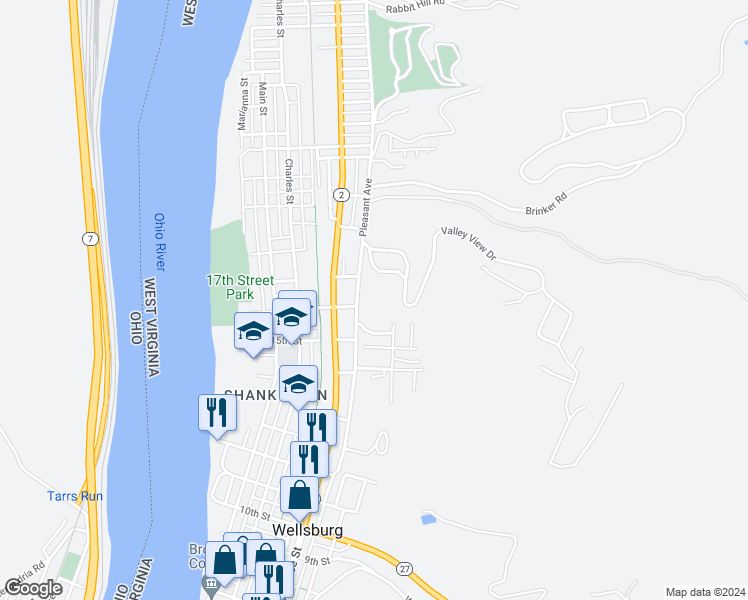The height and width of the screenshot is (600, 748).
Task: Select the school marker over Shanktown label
Action: click(x=298, y=385)
